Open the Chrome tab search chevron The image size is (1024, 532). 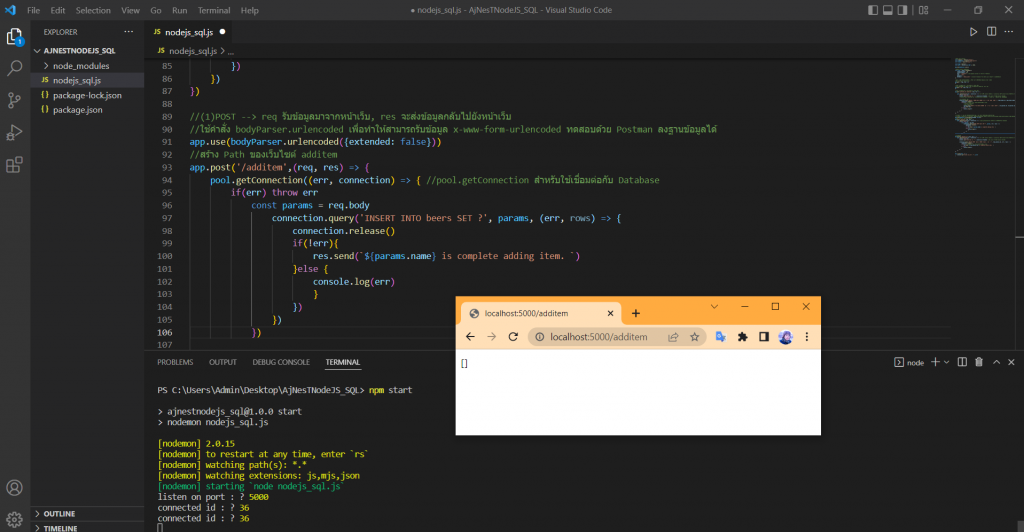714,307
